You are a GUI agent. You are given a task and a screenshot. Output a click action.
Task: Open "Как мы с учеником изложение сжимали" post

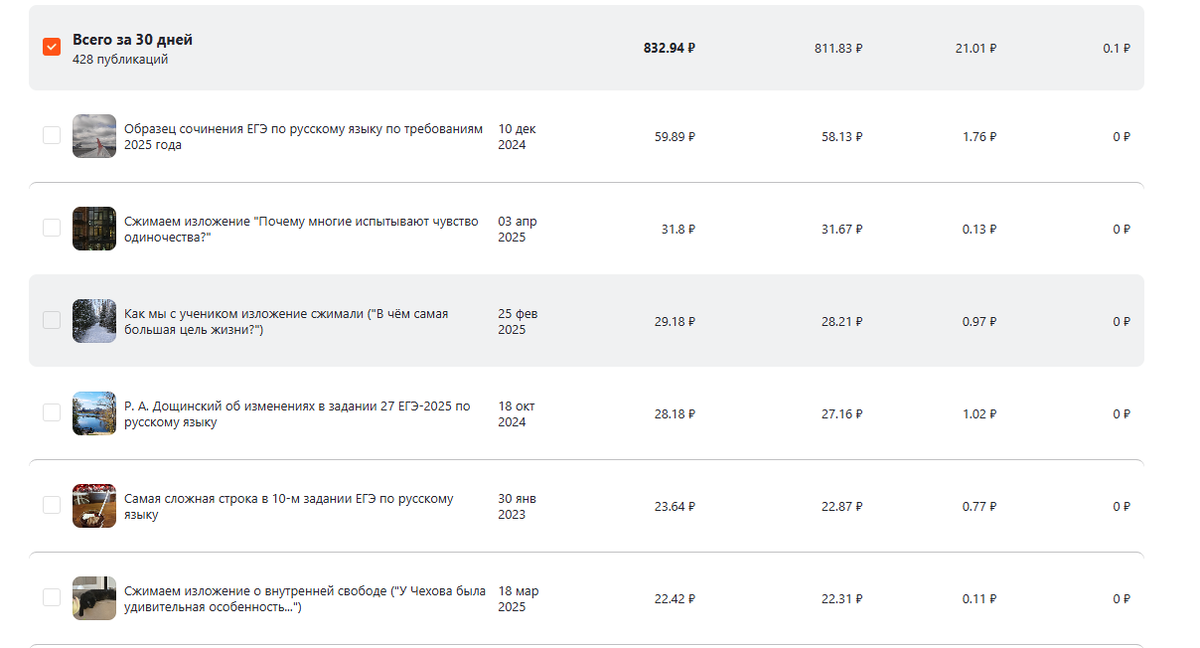click(286, 321)
